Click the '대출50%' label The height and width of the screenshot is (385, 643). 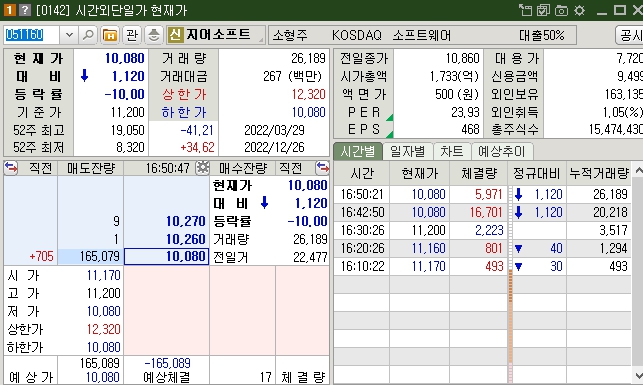point(541,35)
